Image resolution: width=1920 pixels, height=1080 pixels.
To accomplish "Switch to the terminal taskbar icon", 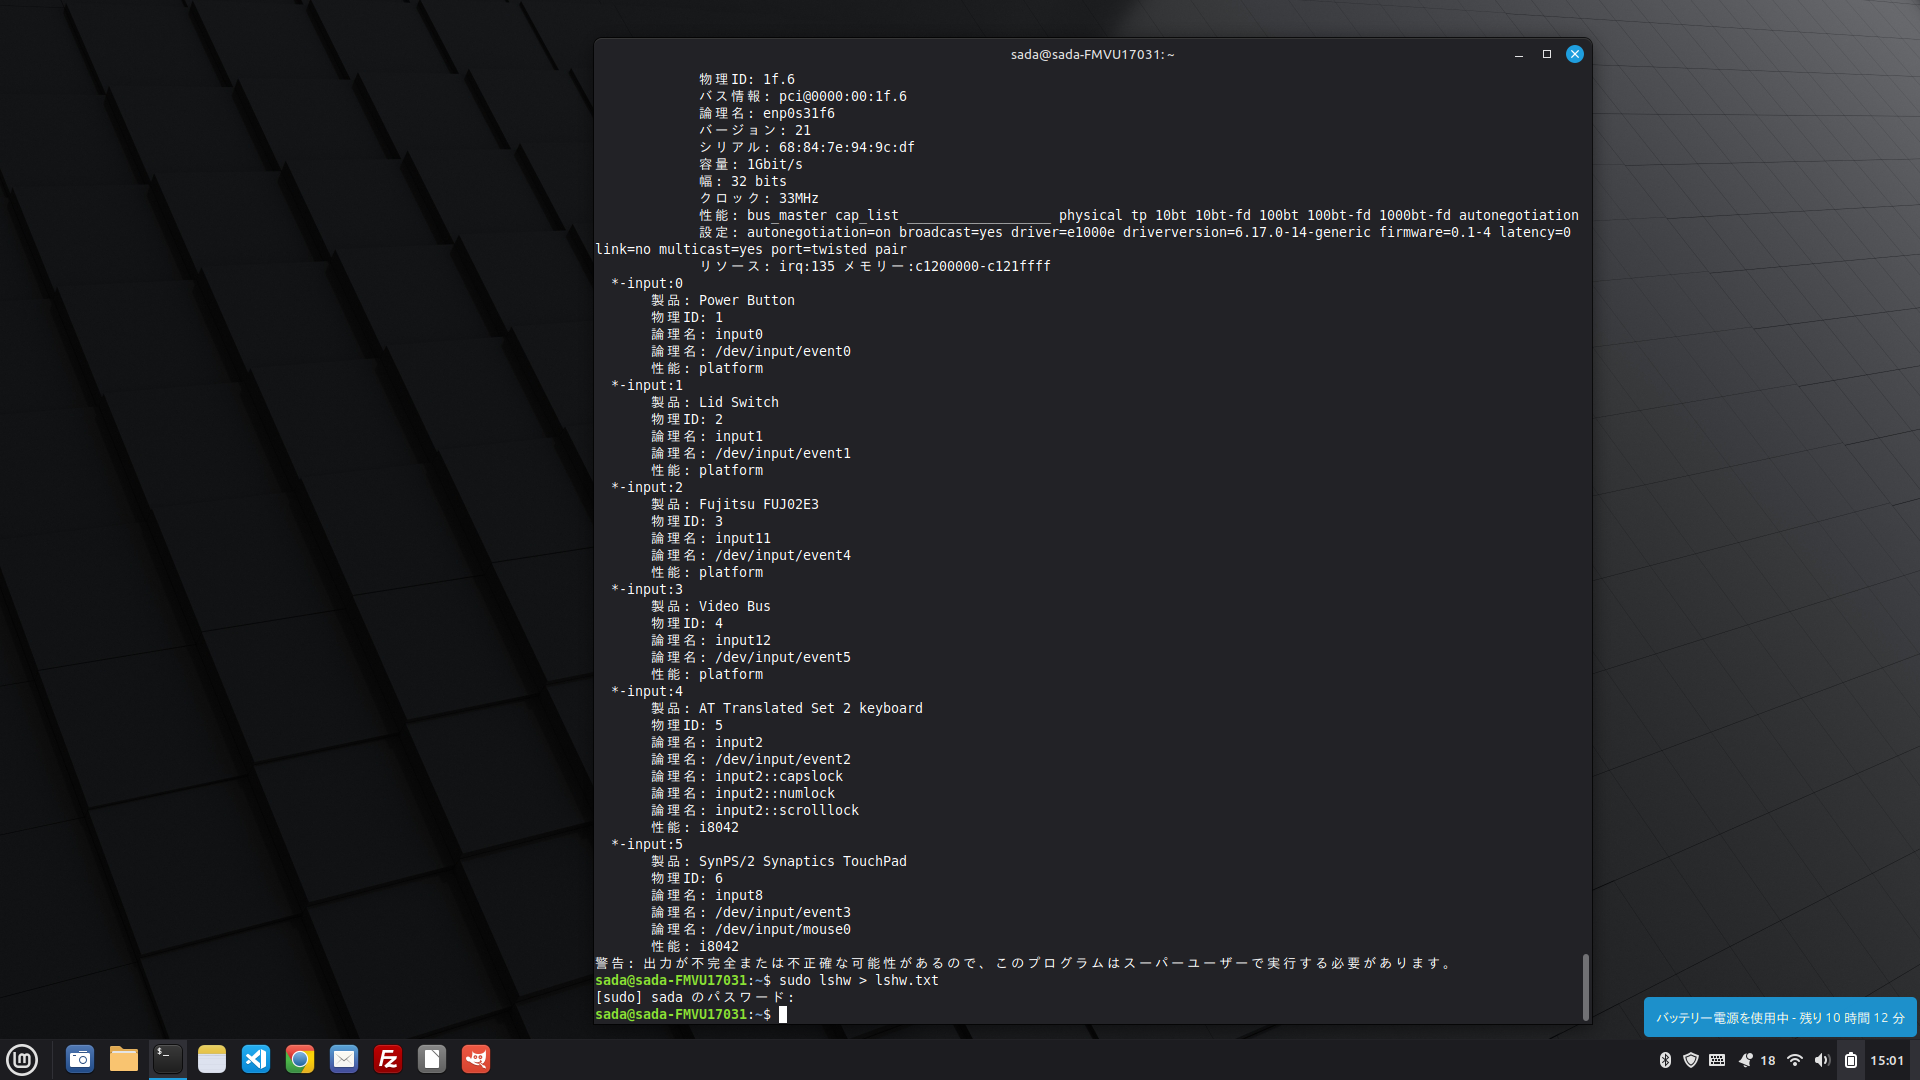I will point(168,1059).
